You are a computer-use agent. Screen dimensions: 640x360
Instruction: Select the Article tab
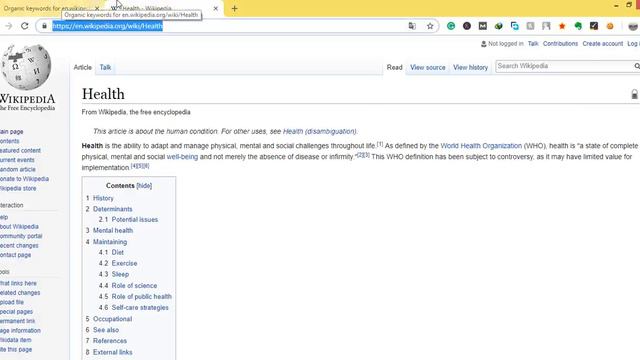click(x=82, y=67)
